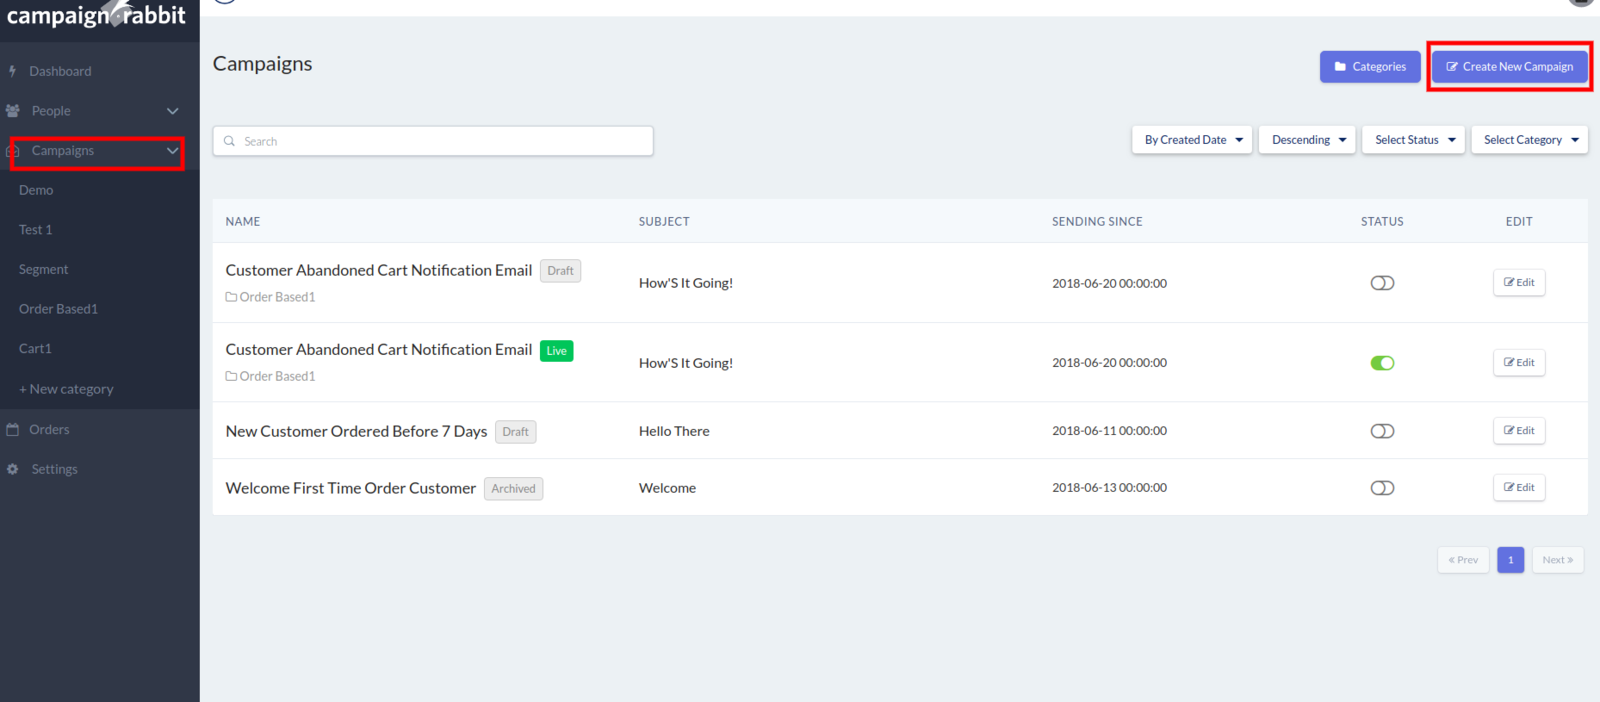
Task: Click Create New Campaign button
Action: (1509, 67)
